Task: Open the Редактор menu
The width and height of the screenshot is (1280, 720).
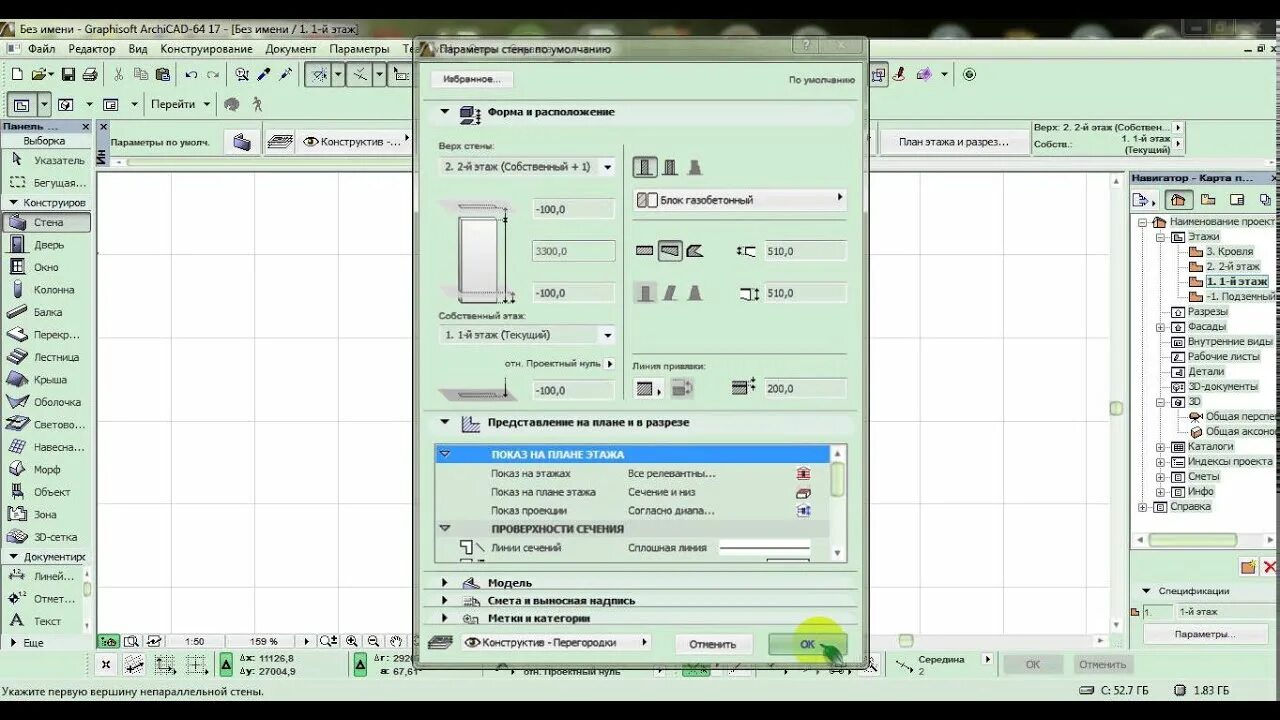Action: coord(92,48)
